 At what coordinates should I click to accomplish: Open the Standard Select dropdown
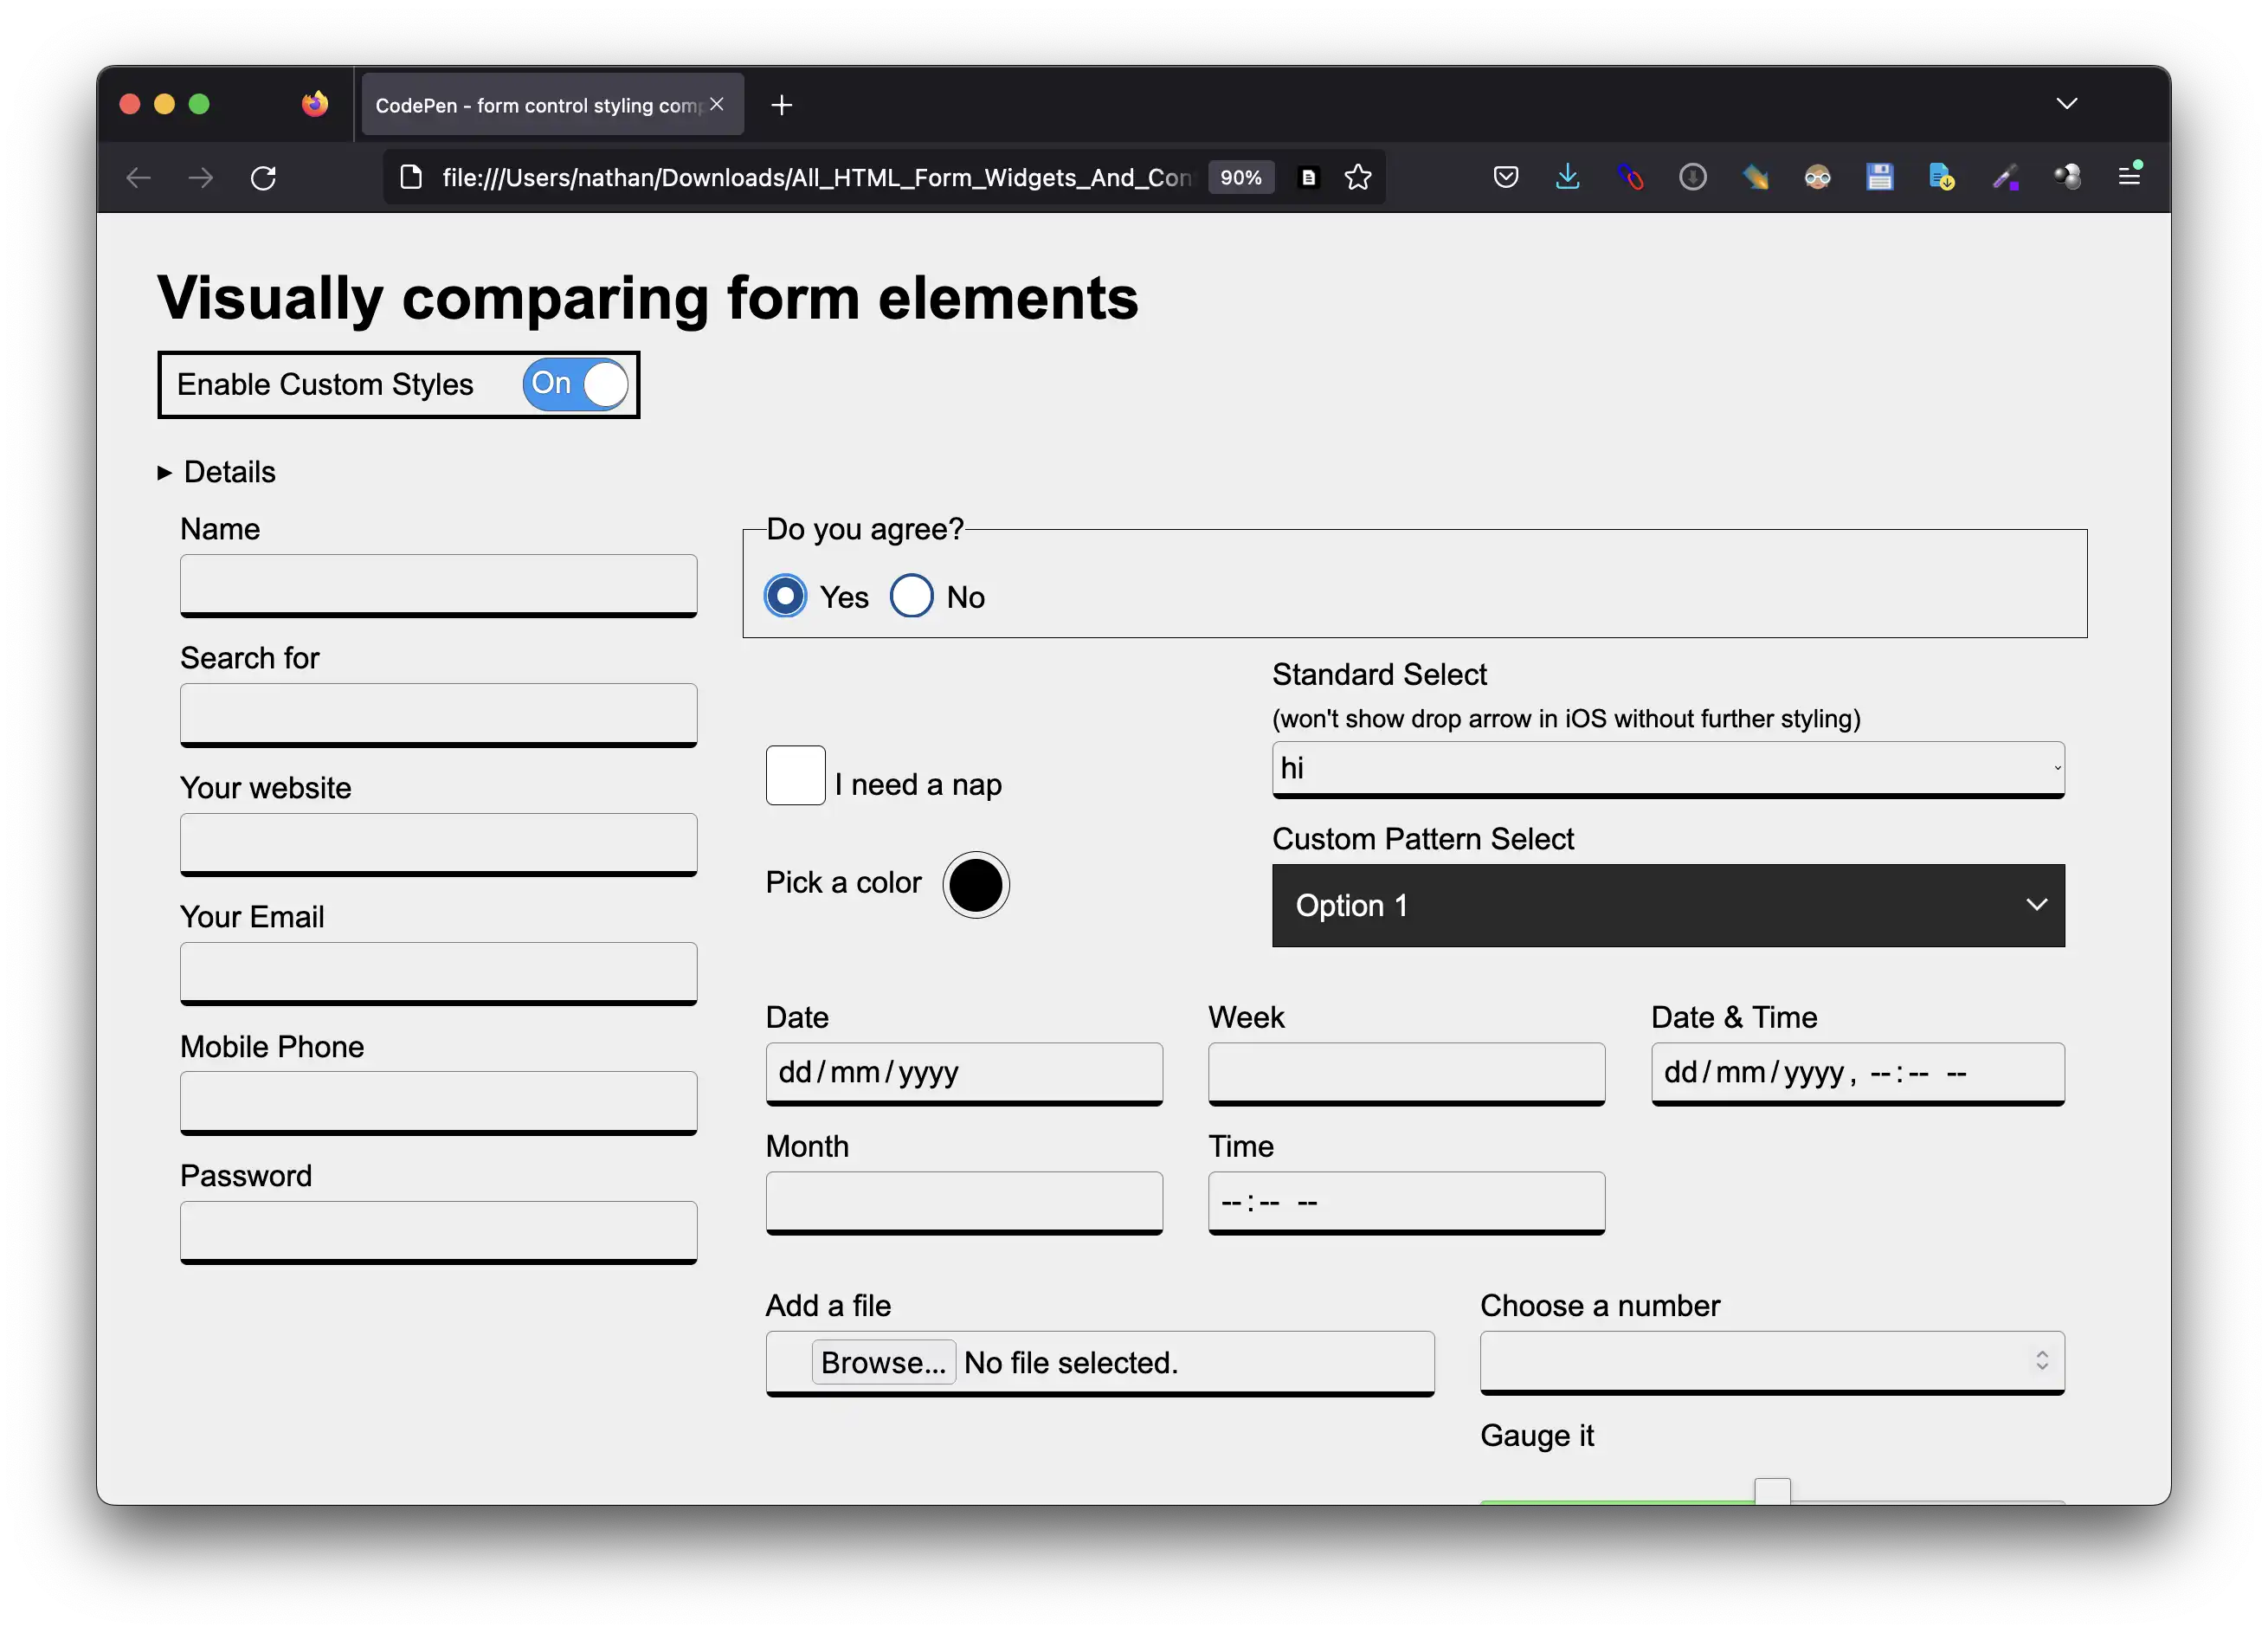click(1666, 768)
